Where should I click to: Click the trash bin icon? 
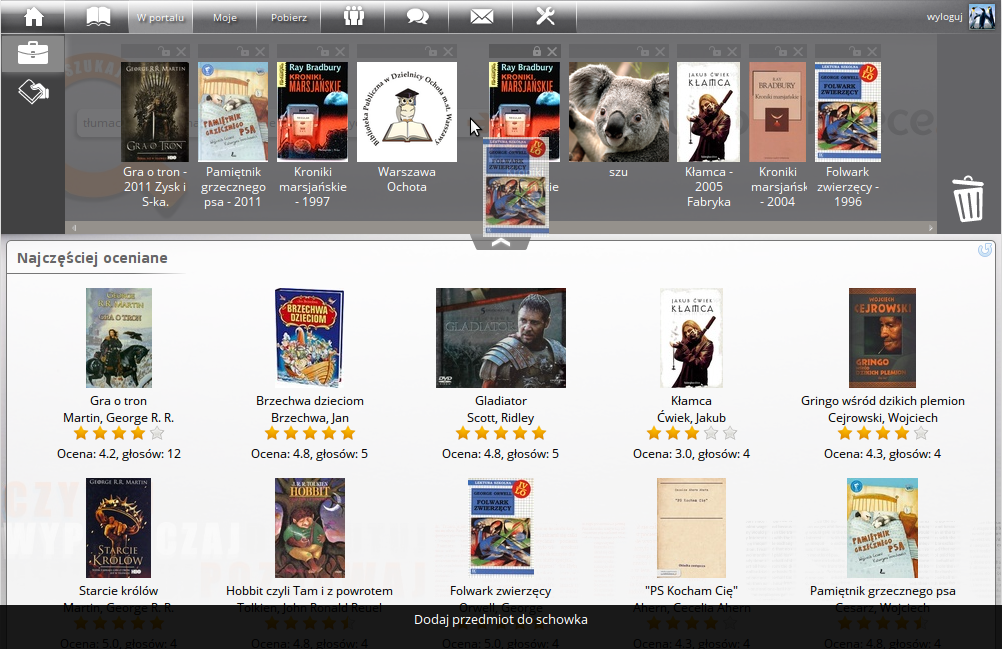tap(968, 198)
